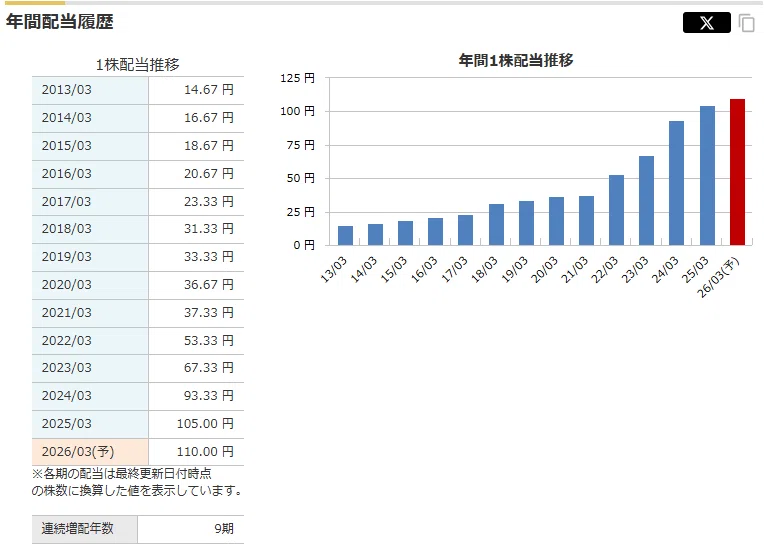
Task: Select the 2019/03 year cell
Action: coord(90,257)
